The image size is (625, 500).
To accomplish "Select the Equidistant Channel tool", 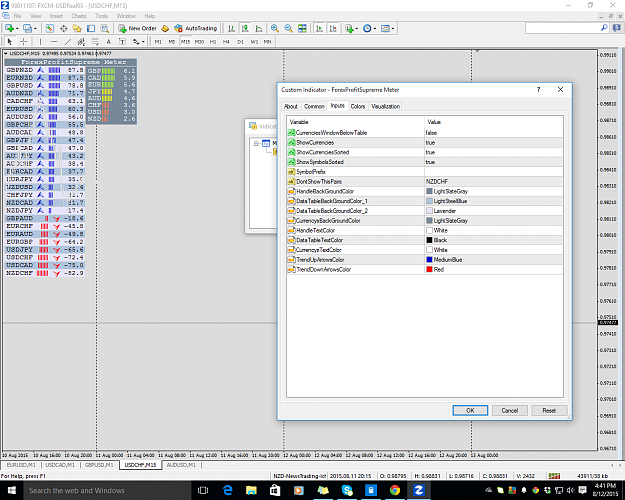I will click(x=81, y=41).
